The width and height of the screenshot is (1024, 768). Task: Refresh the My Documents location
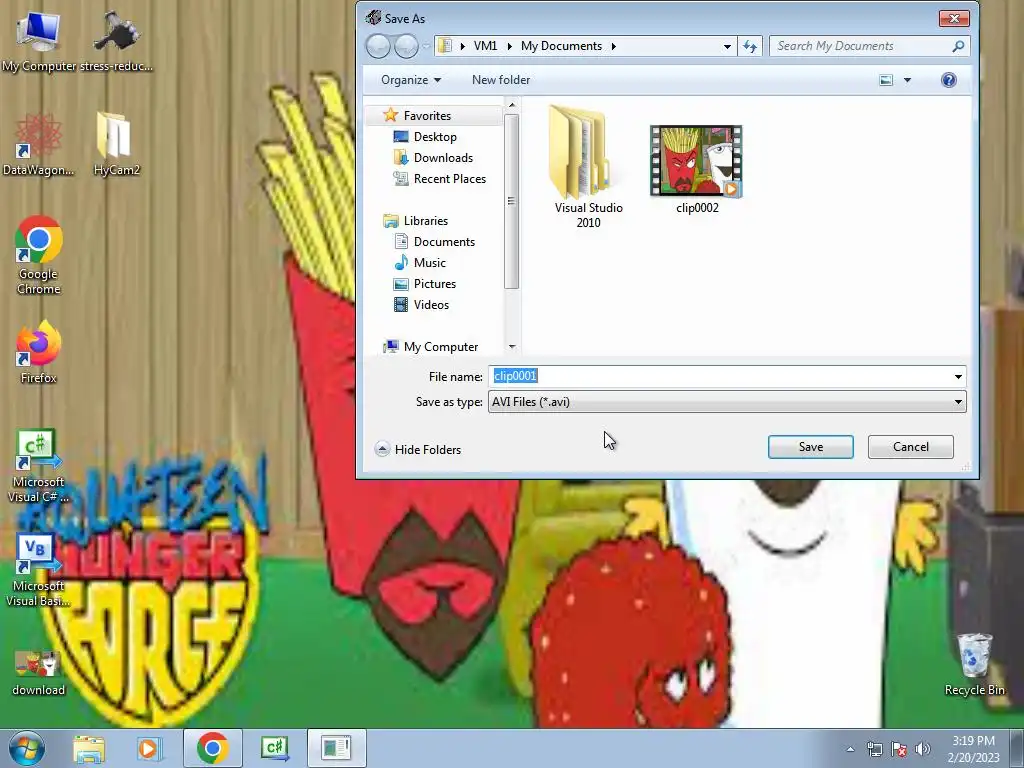pyautogui.click(x=750, y=46)
